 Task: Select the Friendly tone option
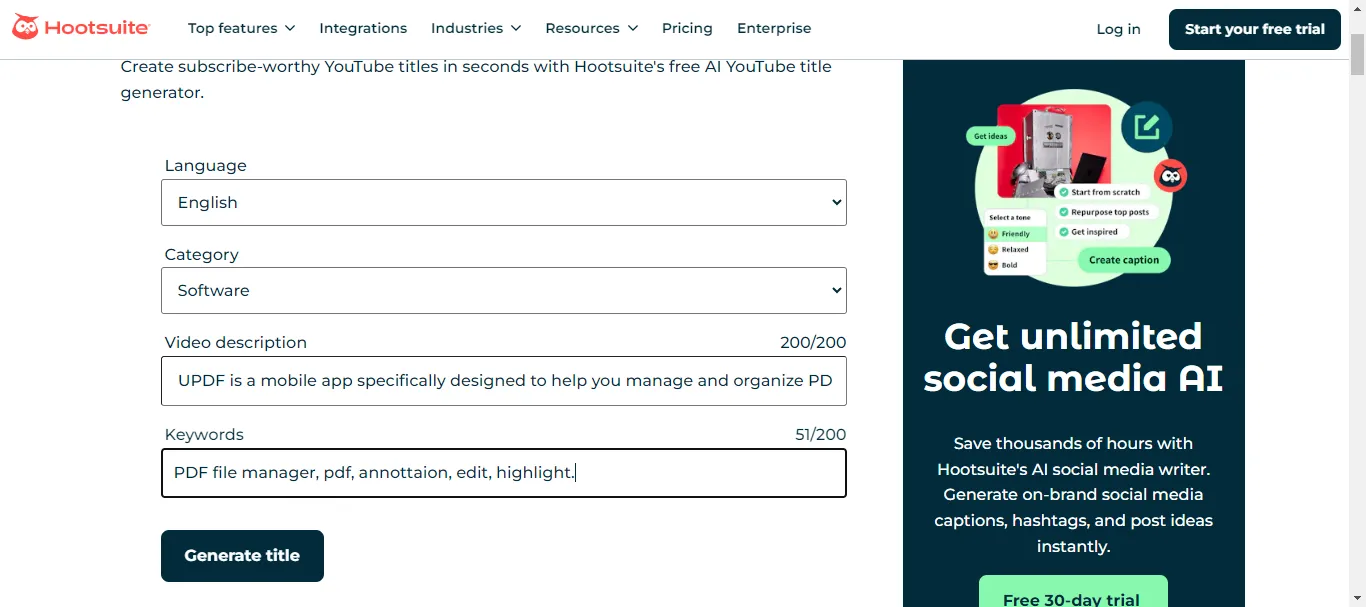(x=1016, y=233)
